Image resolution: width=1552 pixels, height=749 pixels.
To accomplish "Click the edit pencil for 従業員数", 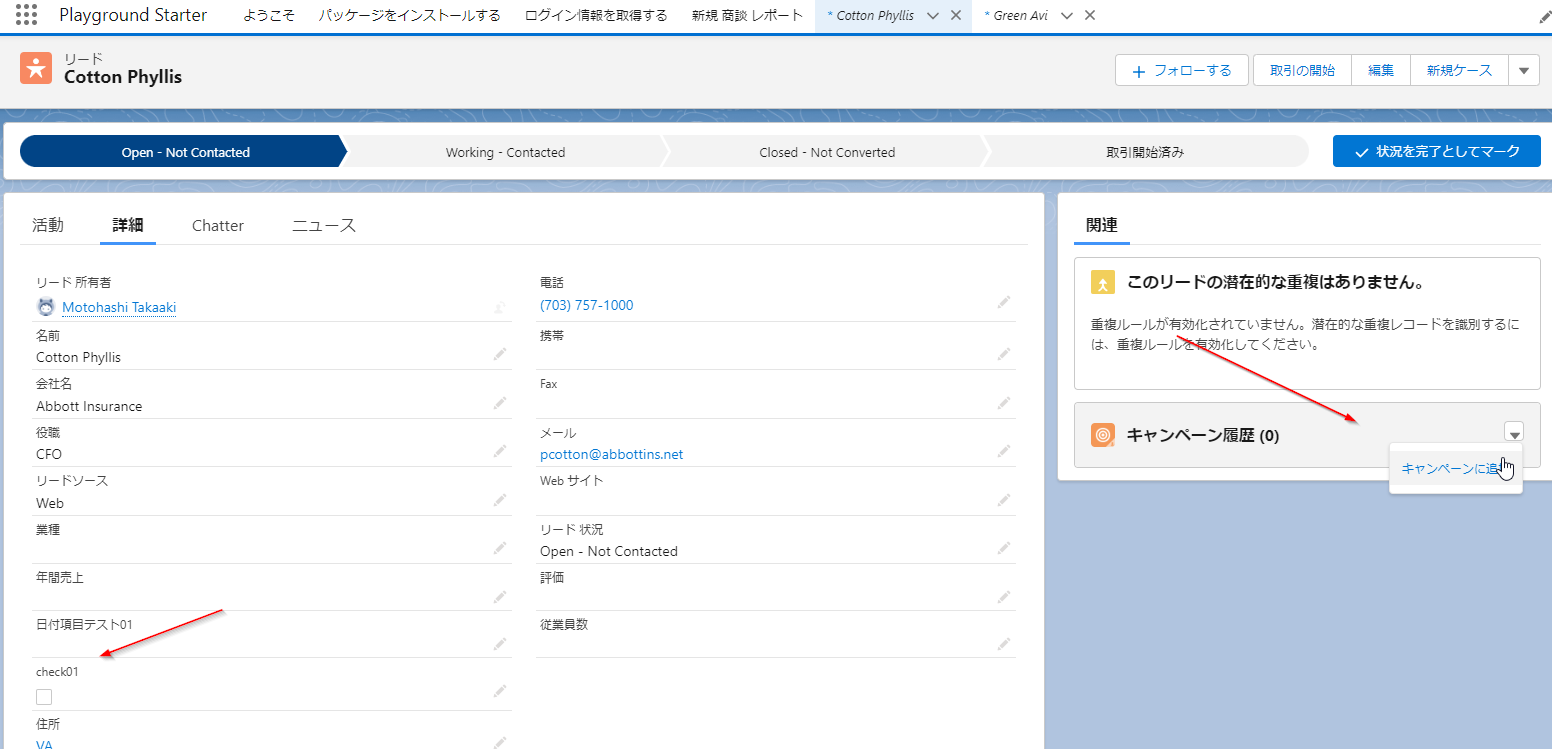I will click(1003, 643).
